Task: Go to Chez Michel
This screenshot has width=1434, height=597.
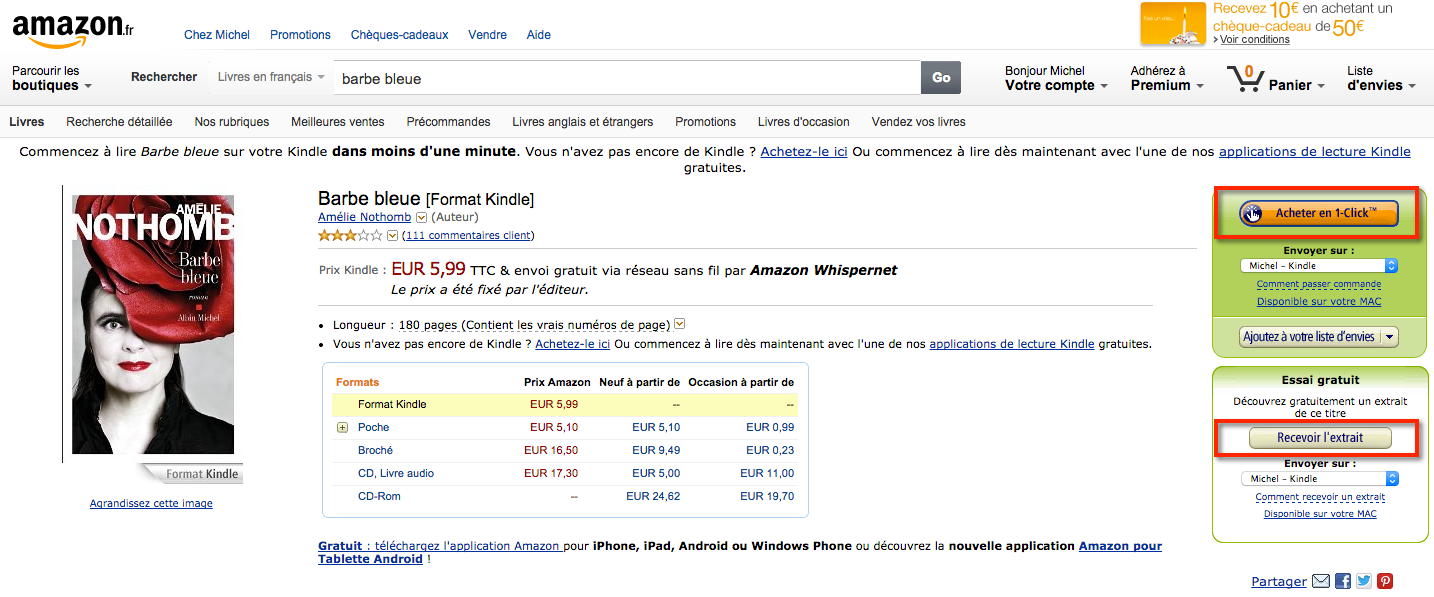Action: (x=217, y=35)
